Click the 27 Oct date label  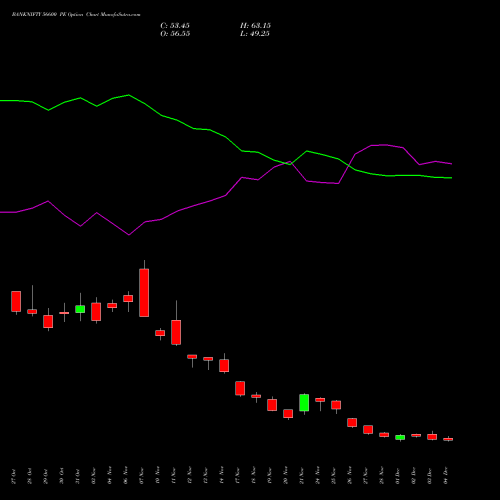[14, 476]
